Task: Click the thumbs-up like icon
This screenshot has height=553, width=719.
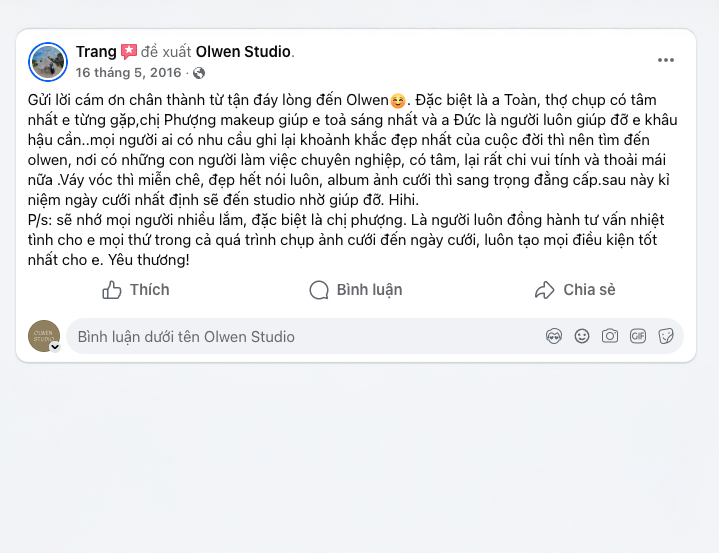Action: 112,290
